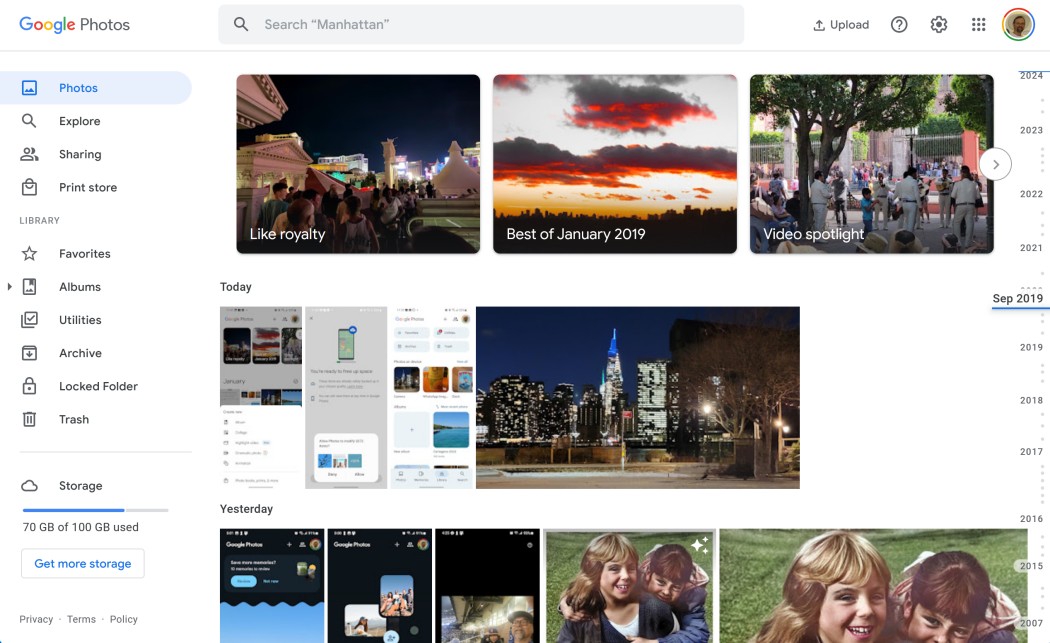Image resolution: width=1050 pixels, height=643 pixels.
Task: Open the gray free-up-space screenshot thumbnail
Action: [346, 398]
